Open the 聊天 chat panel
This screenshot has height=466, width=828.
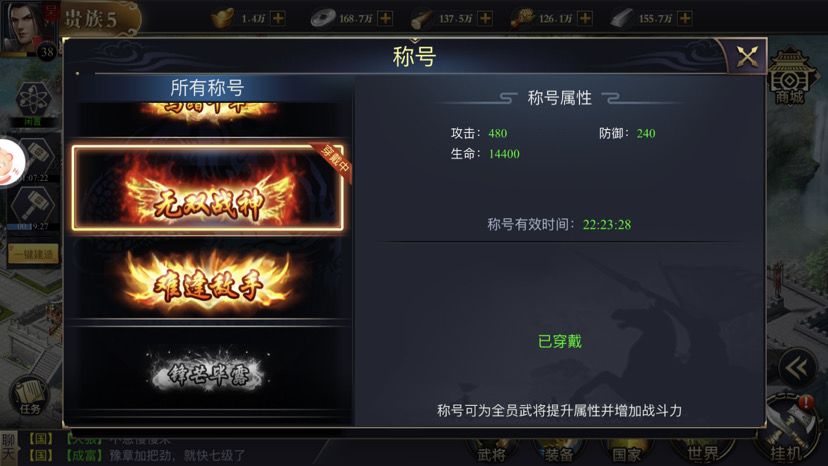coord(8,447)
